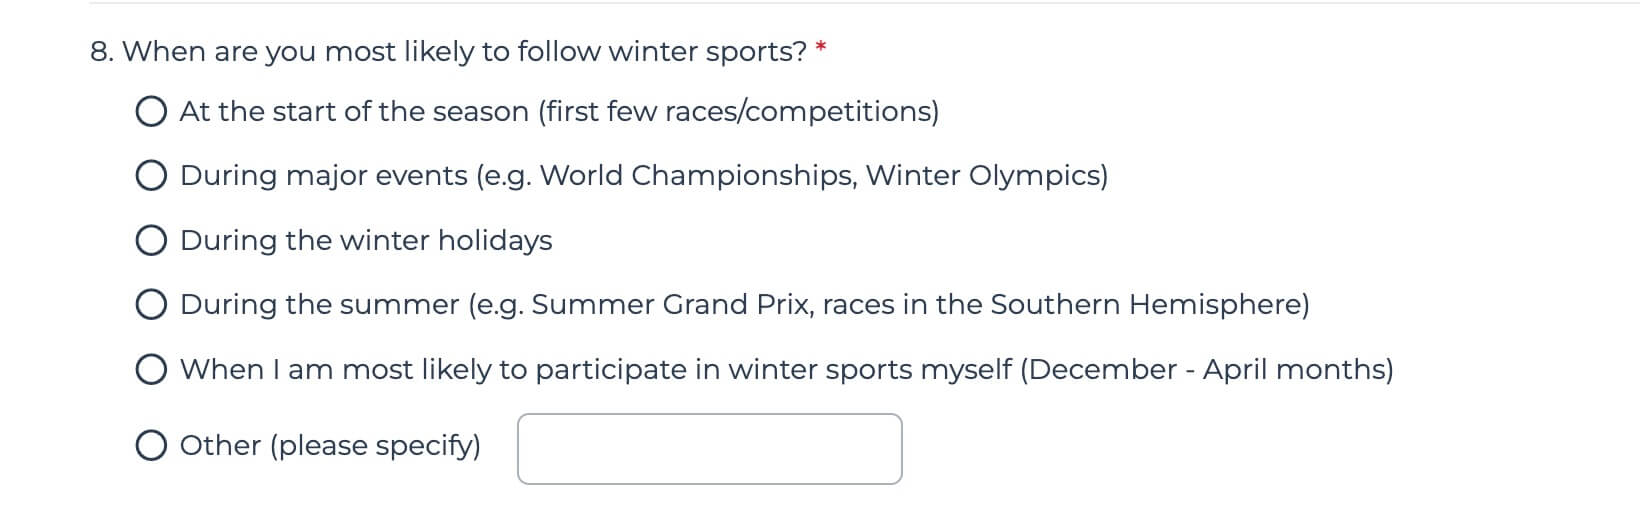
Task: Click the 'At the start of the season' label text
Action: click(x=559, y=112)
